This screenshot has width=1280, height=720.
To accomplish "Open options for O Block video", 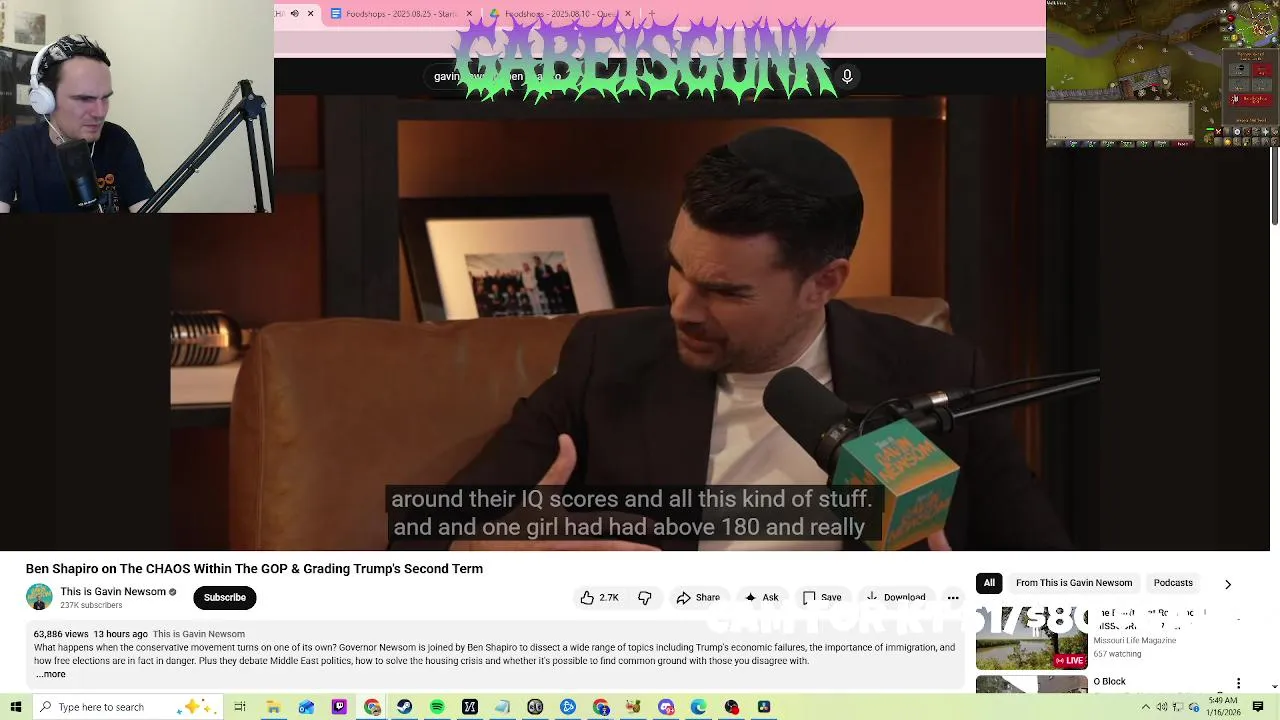I will tap(1238, 684).
